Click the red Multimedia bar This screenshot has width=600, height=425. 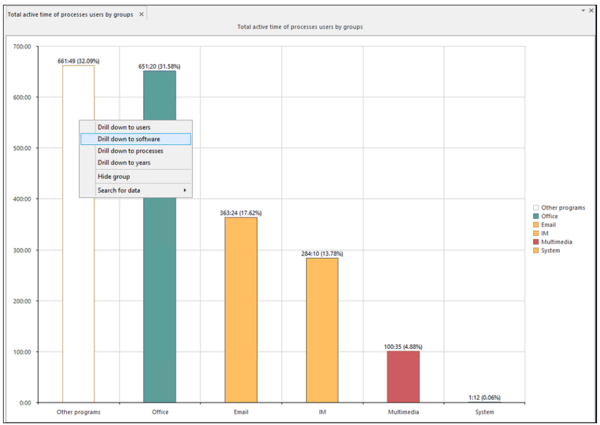tap(403, 376)
